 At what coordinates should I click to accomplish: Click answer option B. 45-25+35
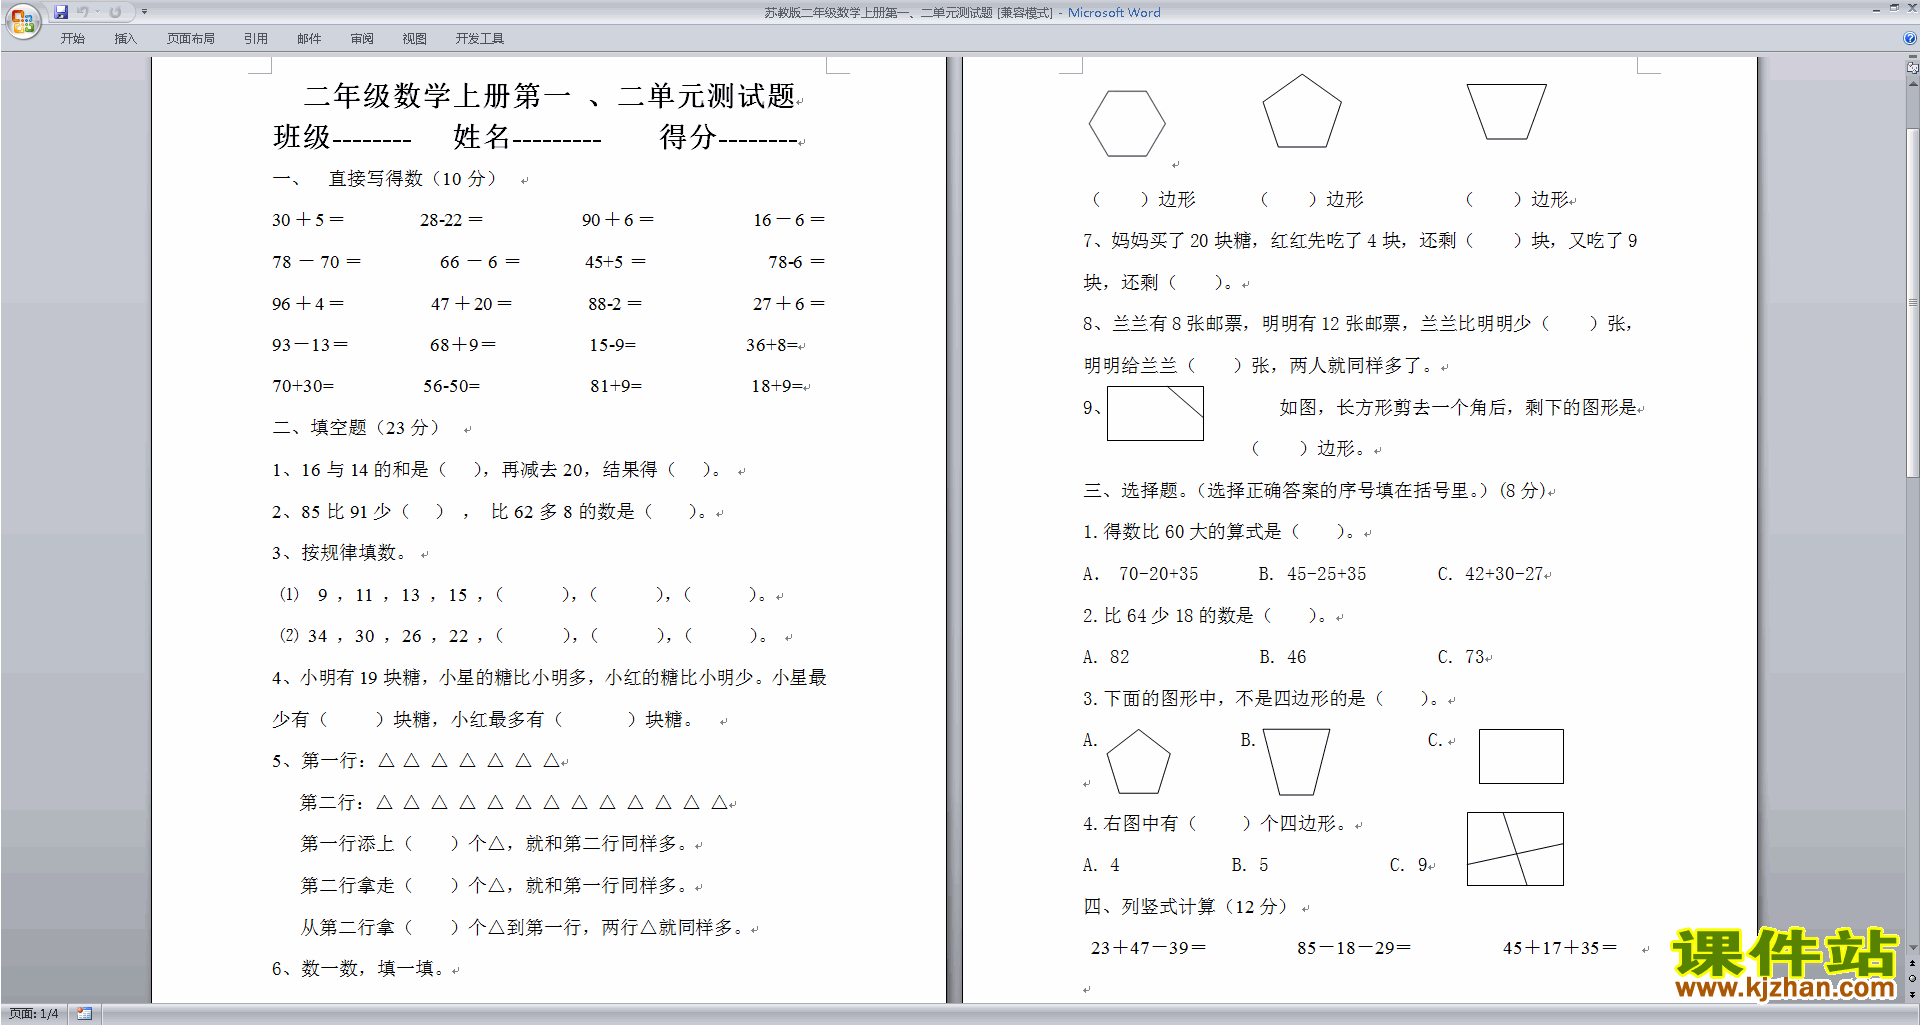pos(1312,574)
